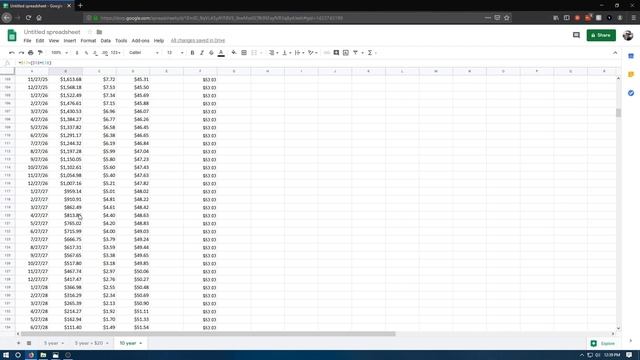640x360 pixels.
Task: Click the redo arrow in toolbar
Action: point(21,53)
